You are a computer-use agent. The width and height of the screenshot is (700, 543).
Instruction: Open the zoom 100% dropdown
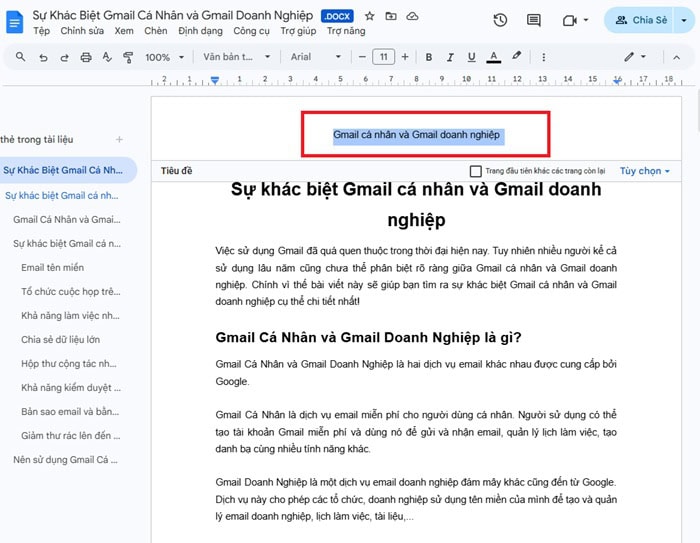(163, 57)
